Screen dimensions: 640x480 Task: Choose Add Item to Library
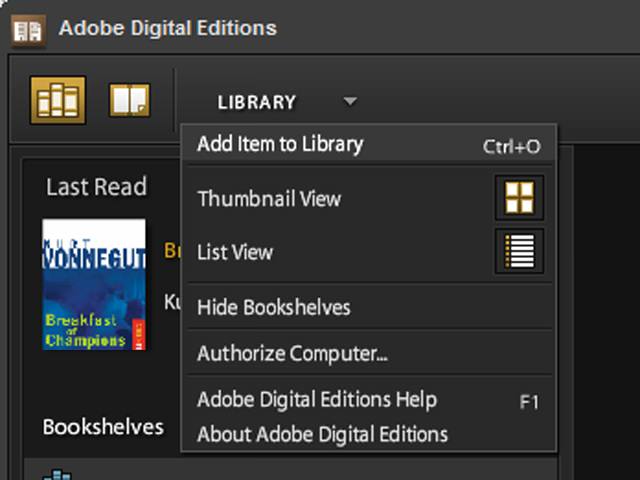click(x=280, y=144)
